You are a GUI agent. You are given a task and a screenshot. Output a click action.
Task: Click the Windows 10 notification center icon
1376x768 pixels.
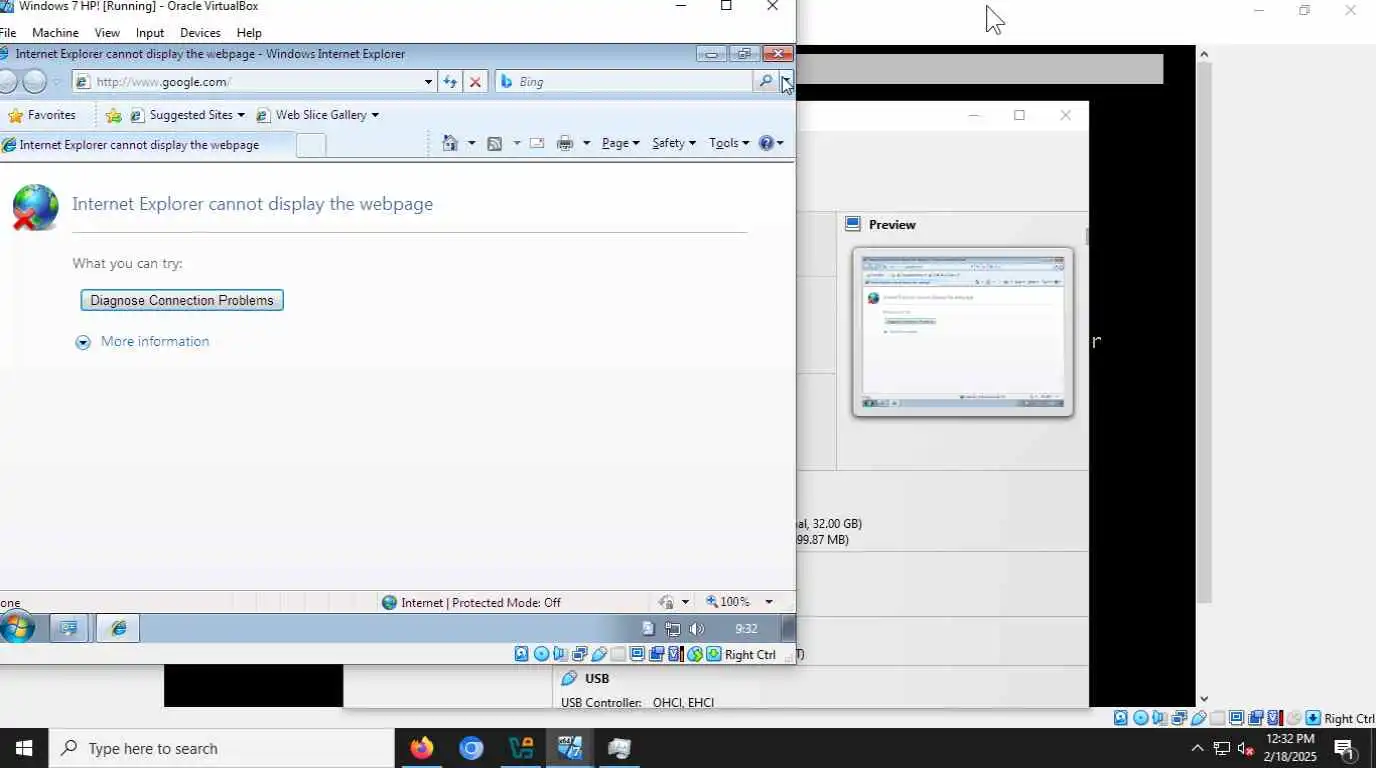click(1345, 748)
